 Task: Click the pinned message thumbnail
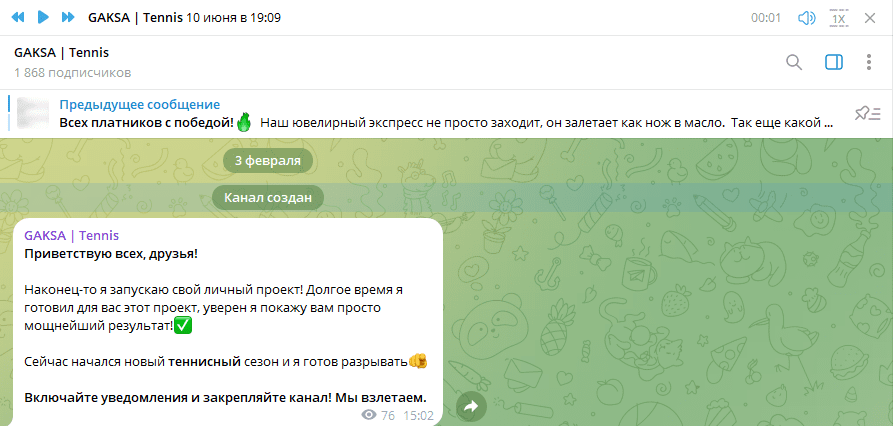pyautogui.click(x=34, y=113)
